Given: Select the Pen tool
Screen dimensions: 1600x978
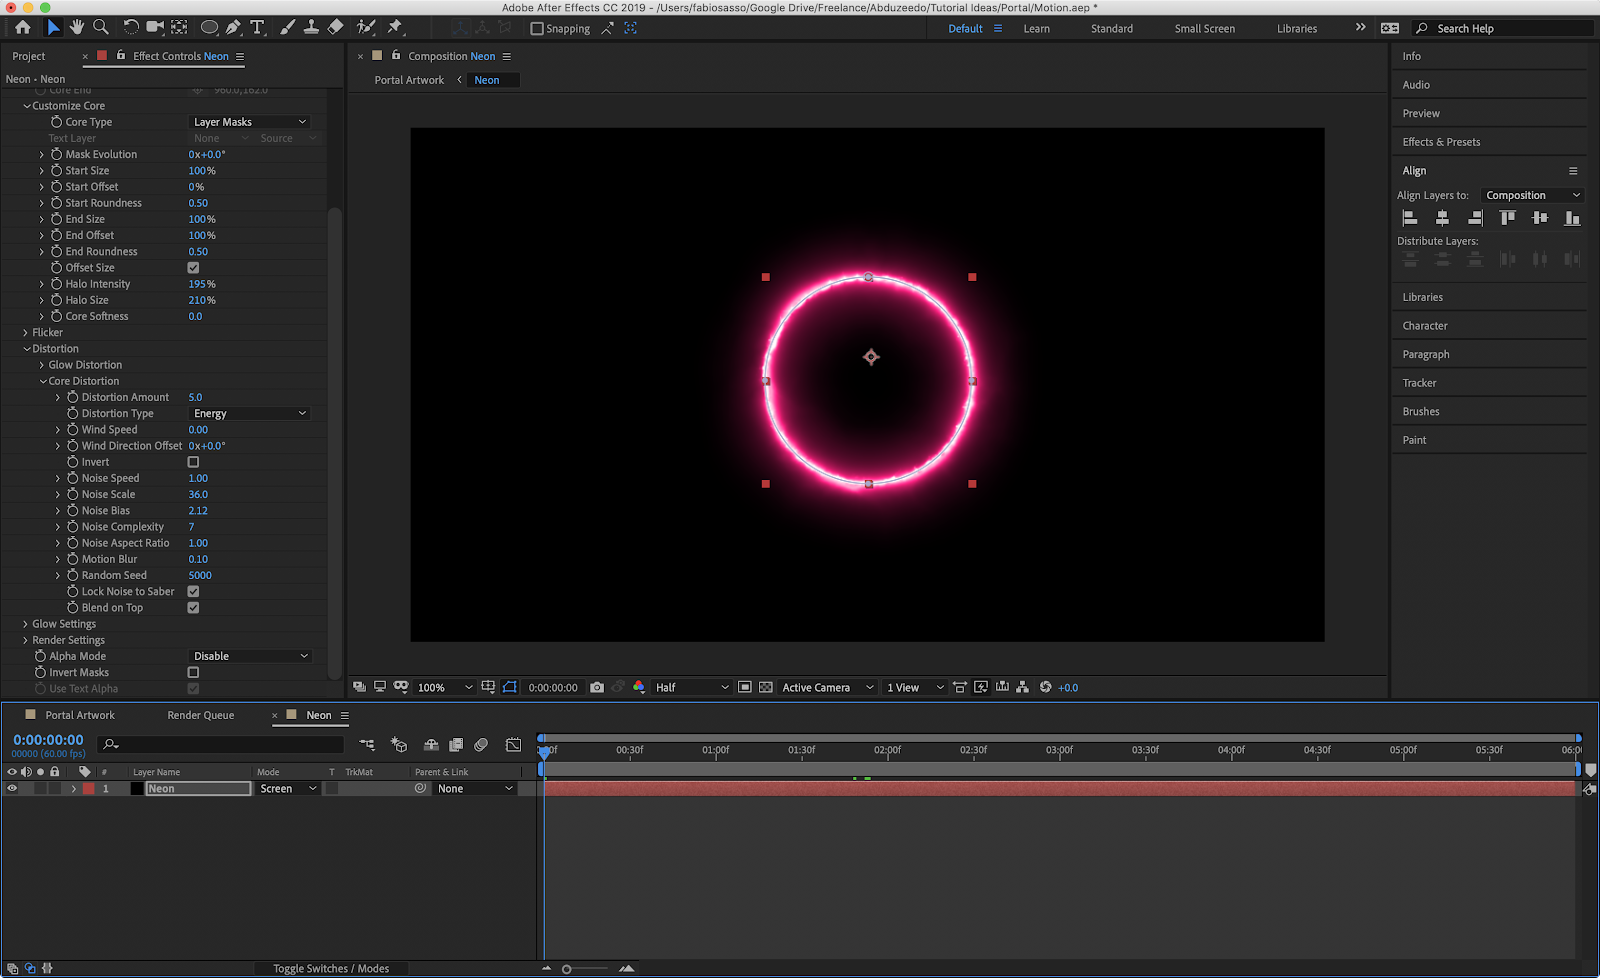Looking at the screenshot, I should click(233, 28).
